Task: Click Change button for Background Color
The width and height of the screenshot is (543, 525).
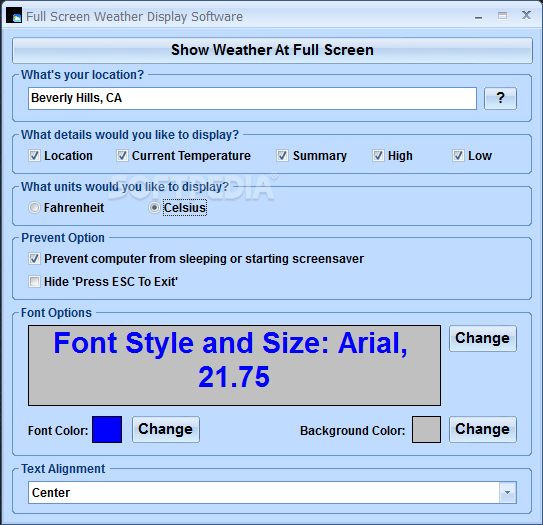Action: (x=482, y=429)
